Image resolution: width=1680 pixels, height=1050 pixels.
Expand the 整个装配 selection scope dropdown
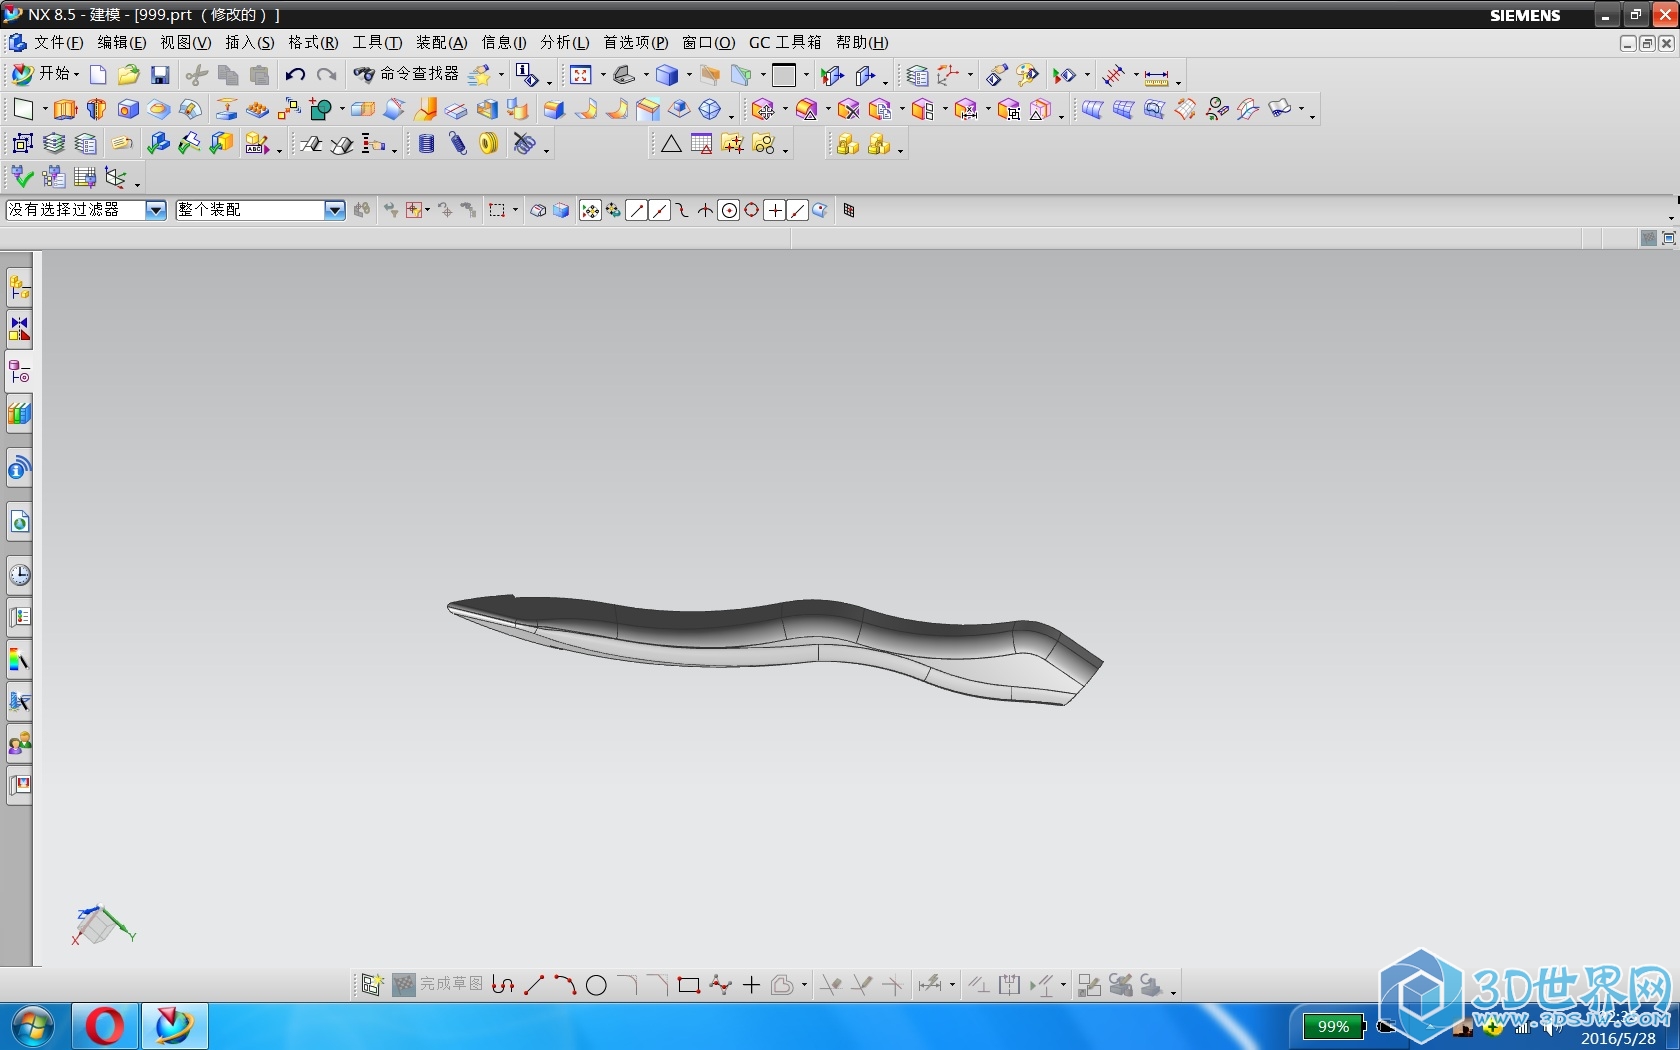(335, 210)
